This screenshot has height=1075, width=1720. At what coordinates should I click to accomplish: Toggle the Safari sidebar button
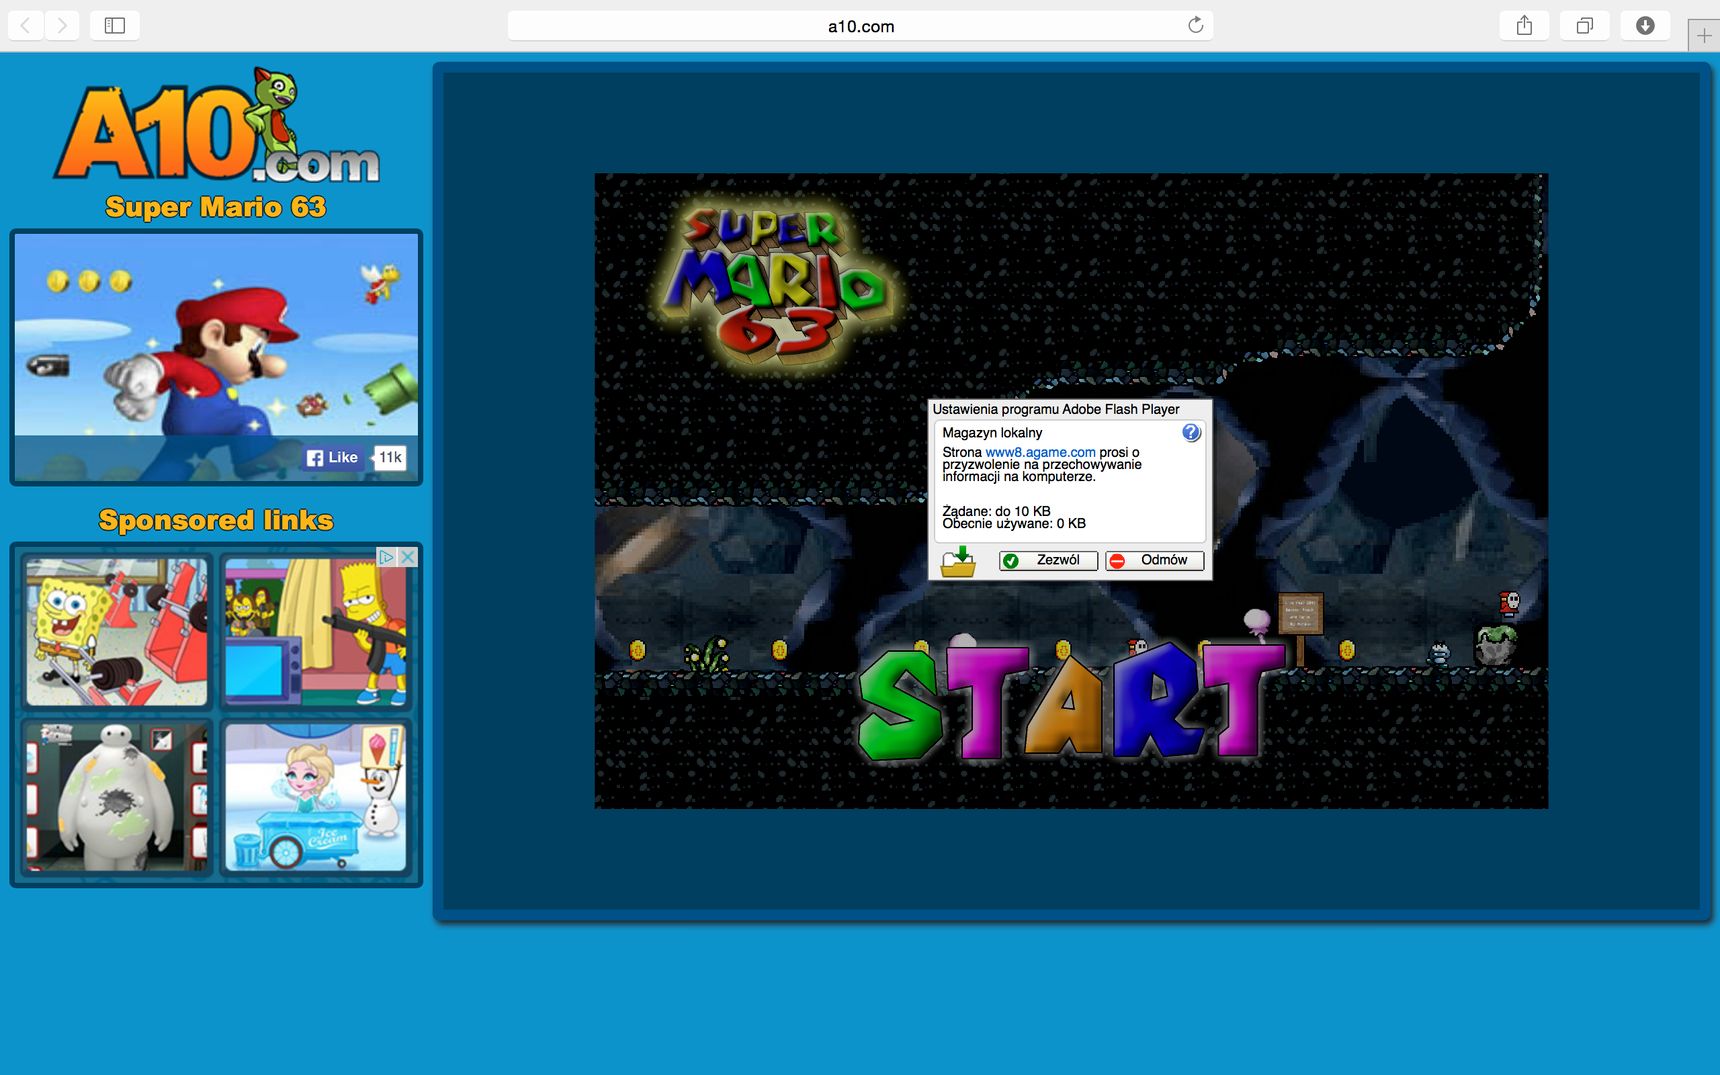coord(115,25)
